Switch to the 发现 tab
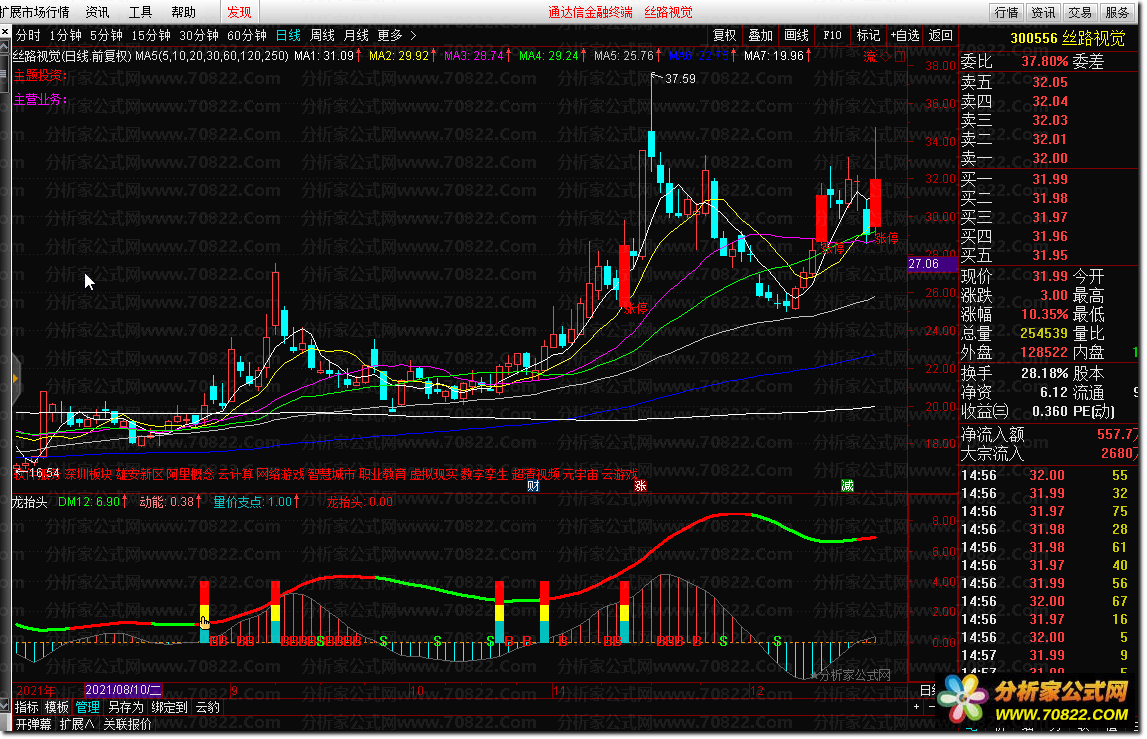This screenshot has height=739, width=1147. [239, 12]
